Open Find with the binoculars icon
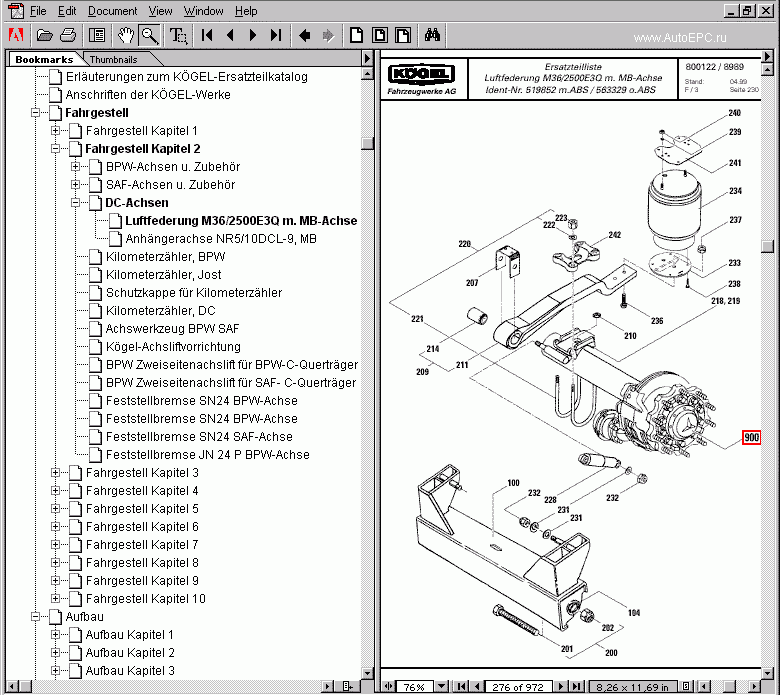 pyautogui.click(x=432, y=35)
